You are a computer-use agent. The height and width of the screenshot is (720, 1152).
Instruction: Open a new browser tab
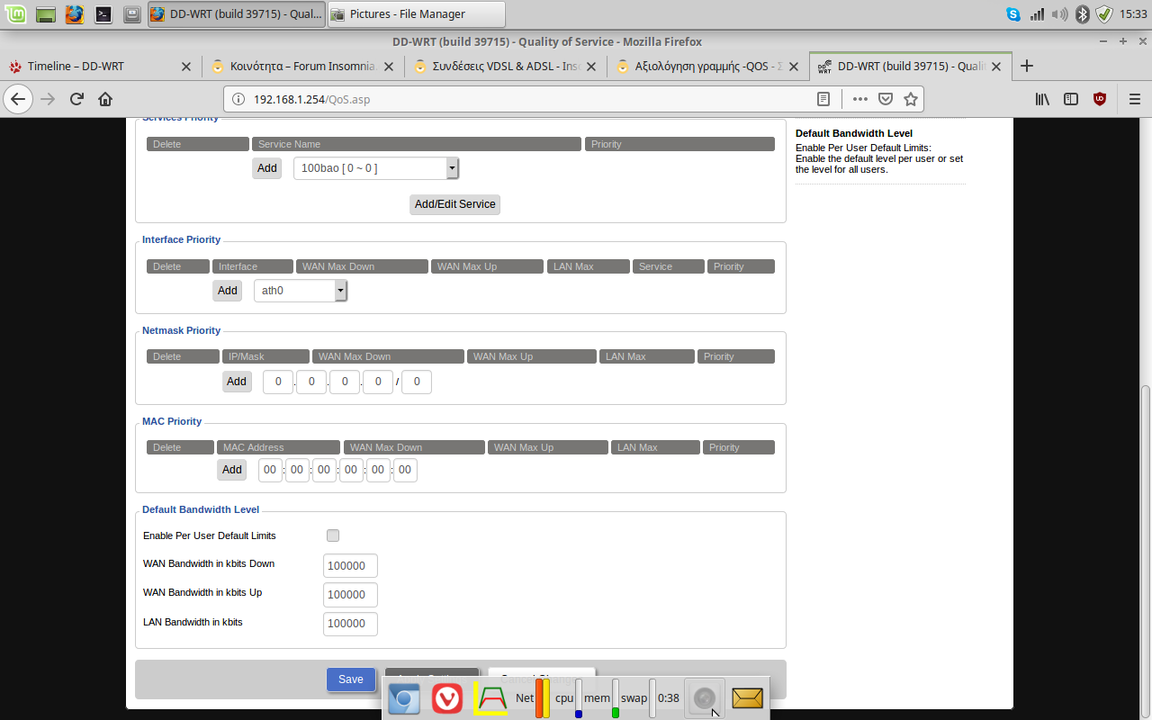click(1027, 66)
